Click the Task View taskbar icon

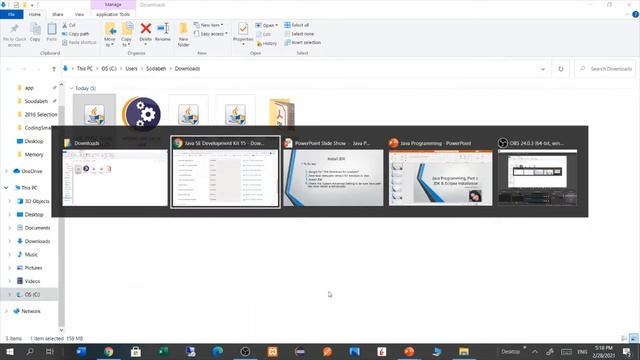tap(49, 352)
